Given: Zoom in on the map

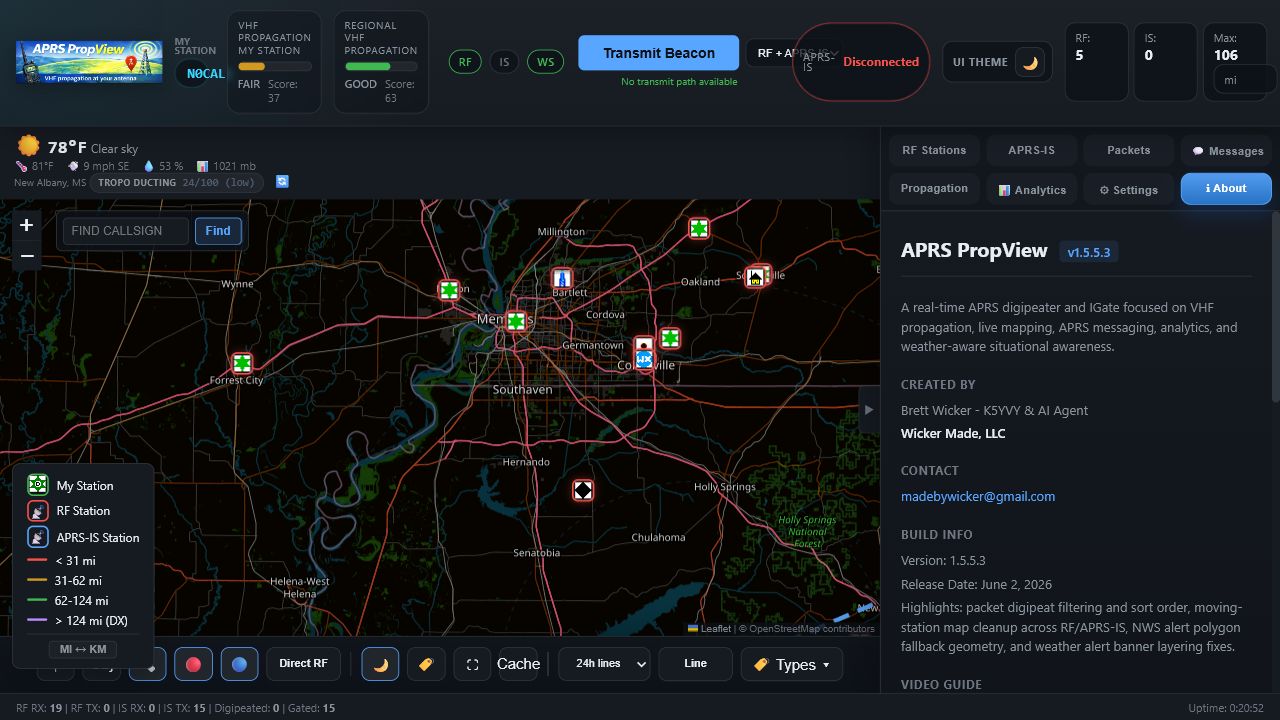Looking at the screenshot, I should [27, 225].
